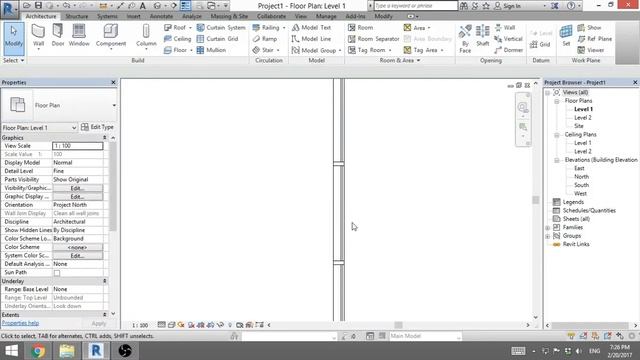The height and width of the screenshot is (360, 640).
Task: Select the Room Separator tool
Action: pyautogui.click(x=373, y=39)
